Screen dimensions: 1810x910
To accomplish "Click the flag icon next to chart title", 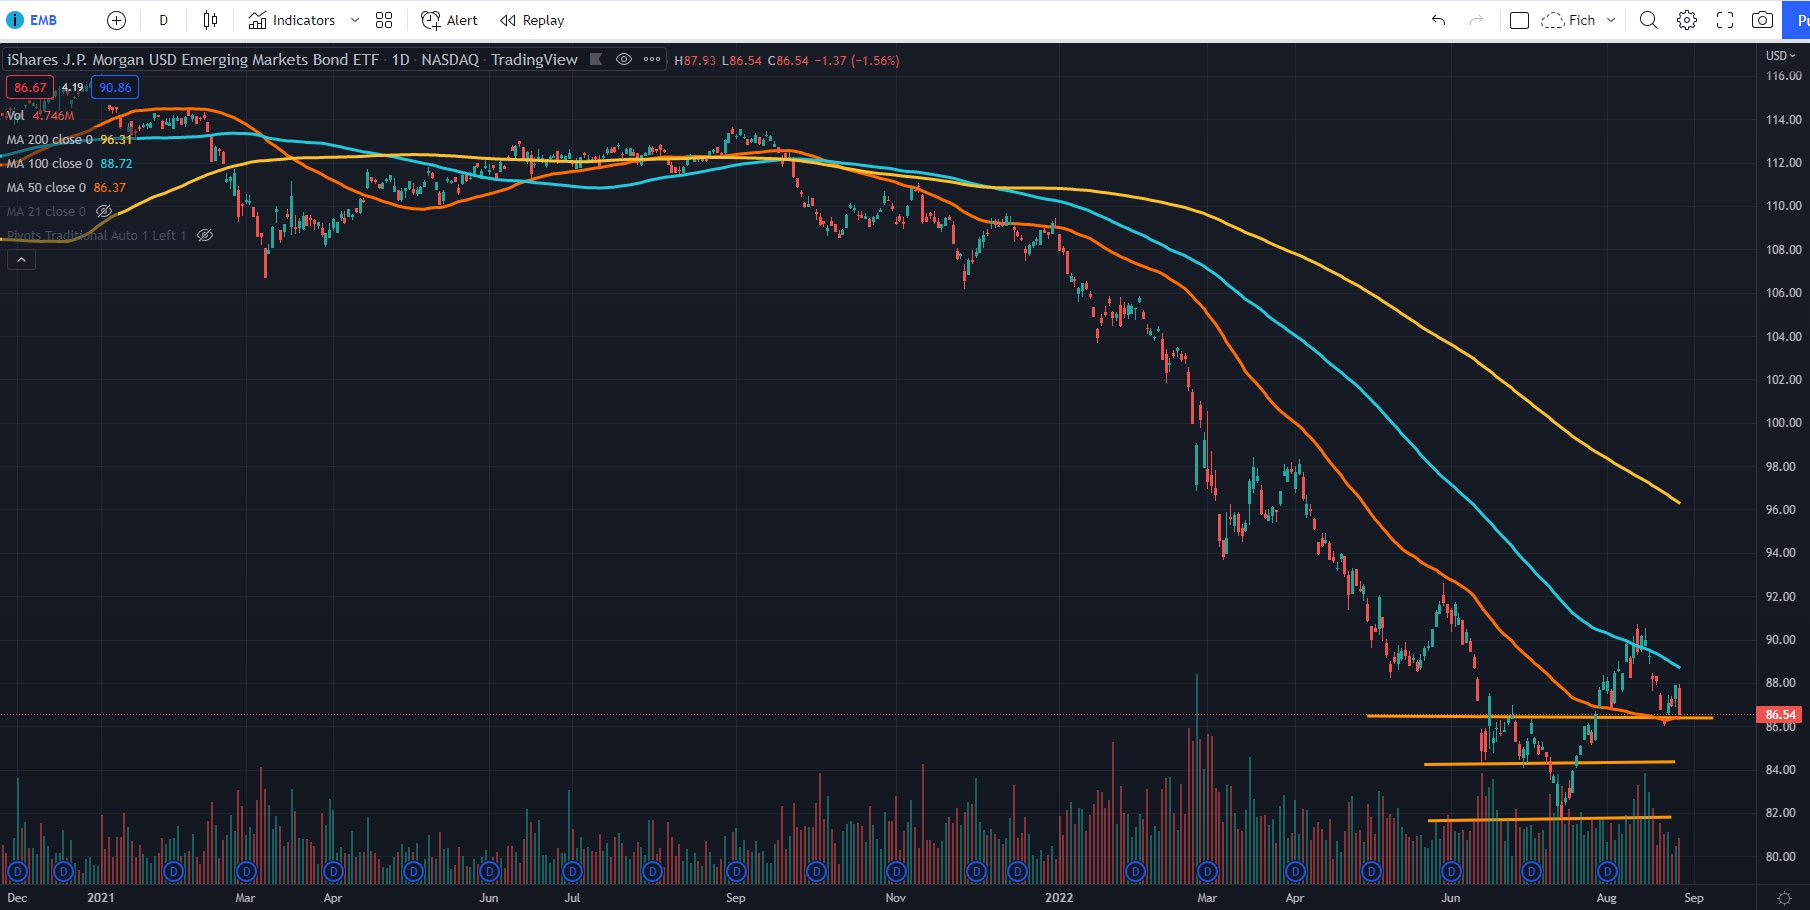I will (x=596, y=60).
